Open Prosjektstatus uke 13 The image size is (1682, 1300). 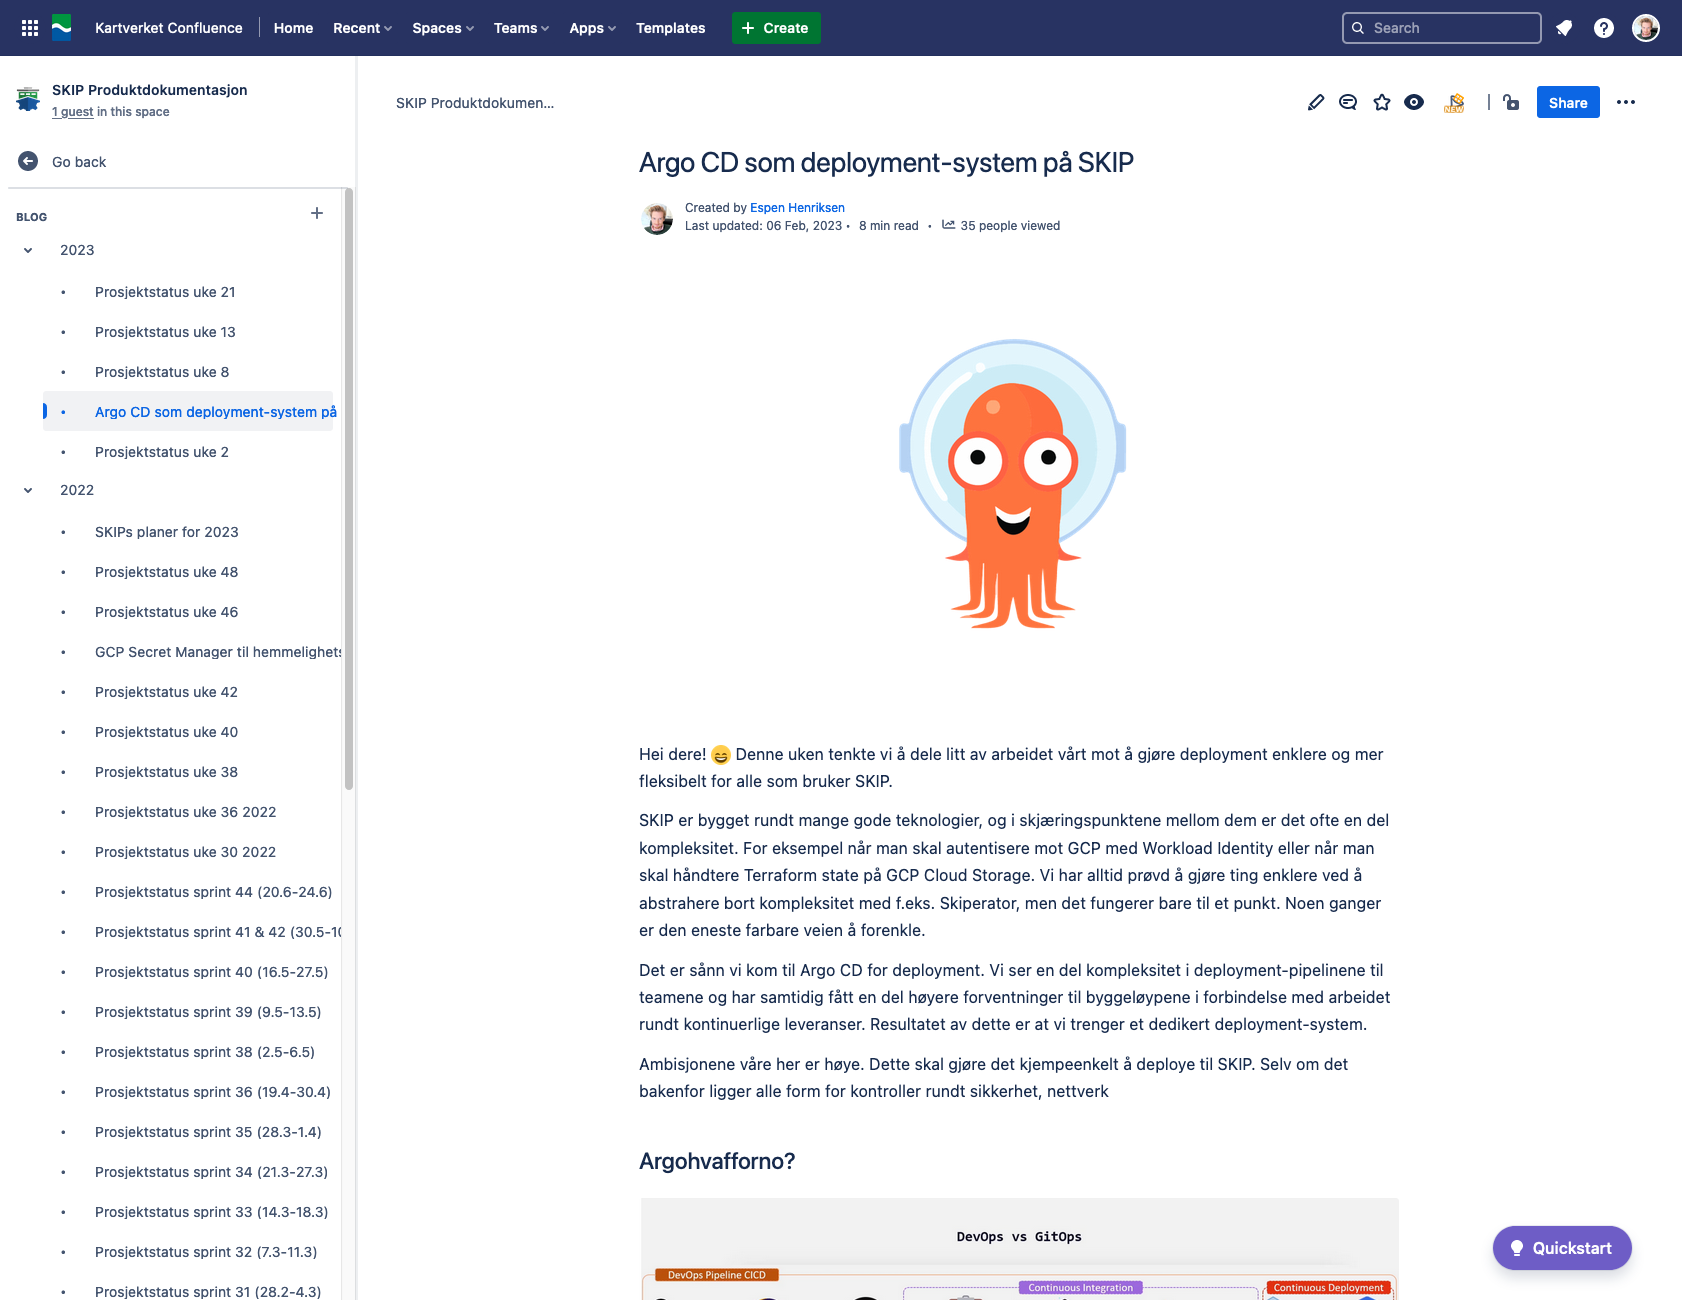click(x=165, y=332)
